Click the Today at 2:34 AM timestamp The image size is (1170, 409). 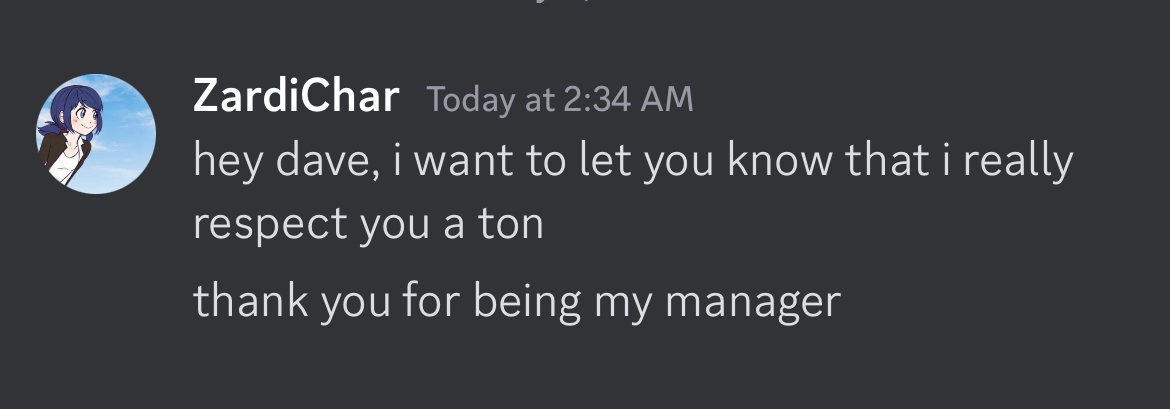coord(559,99)
